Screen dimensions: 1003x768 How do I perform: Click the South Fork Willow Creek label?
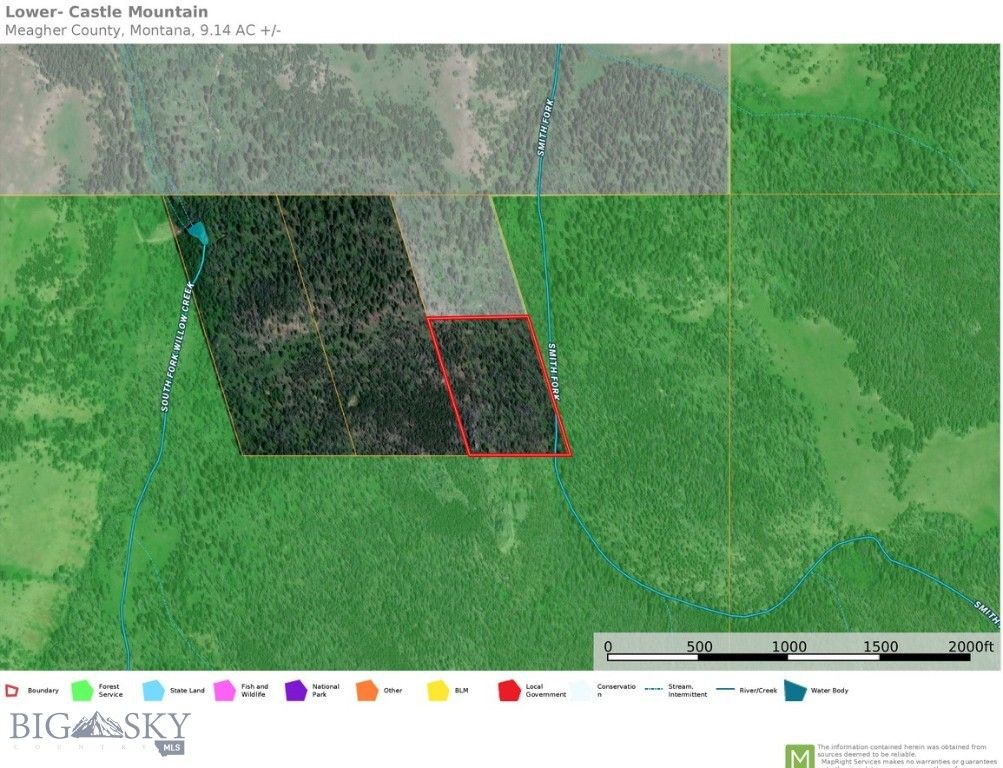tap(175, 347)
